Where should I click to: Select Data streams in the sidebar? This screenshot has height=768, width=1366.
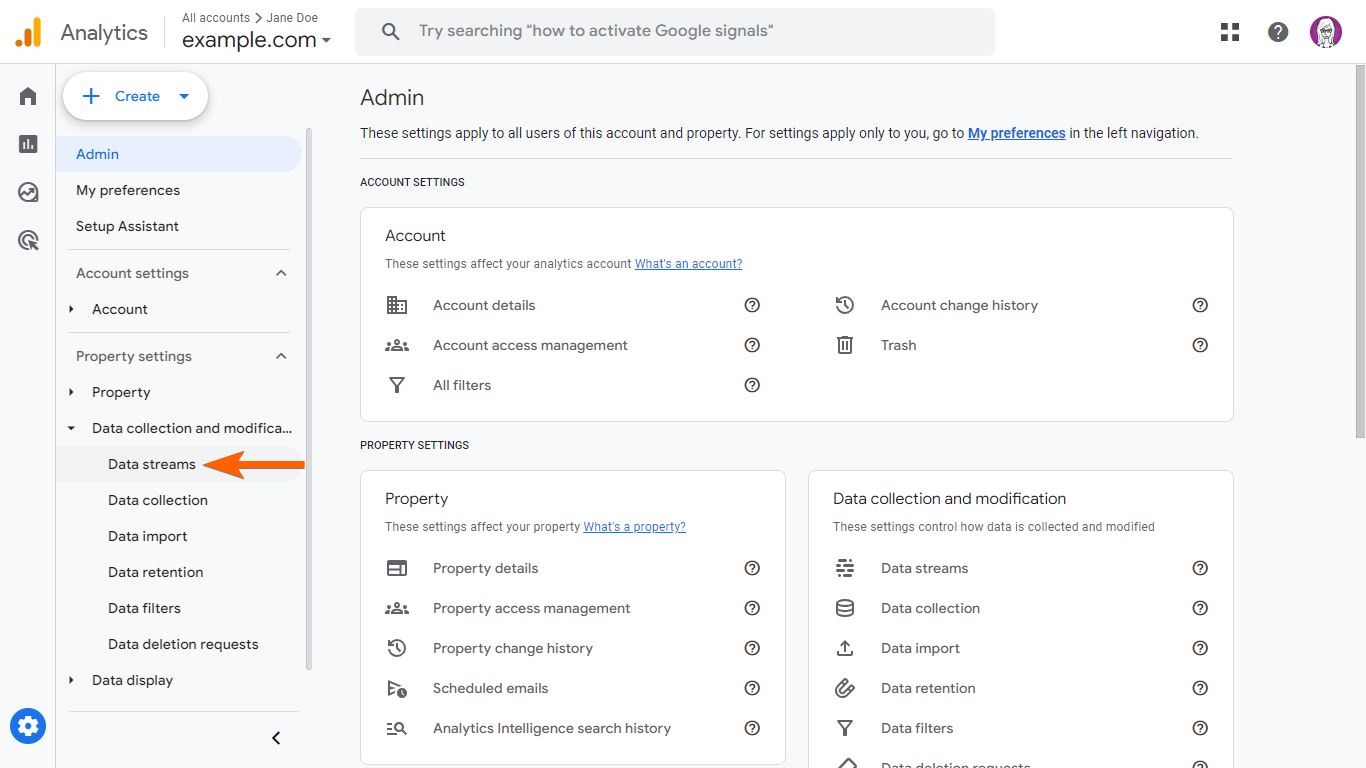[152, 464]
